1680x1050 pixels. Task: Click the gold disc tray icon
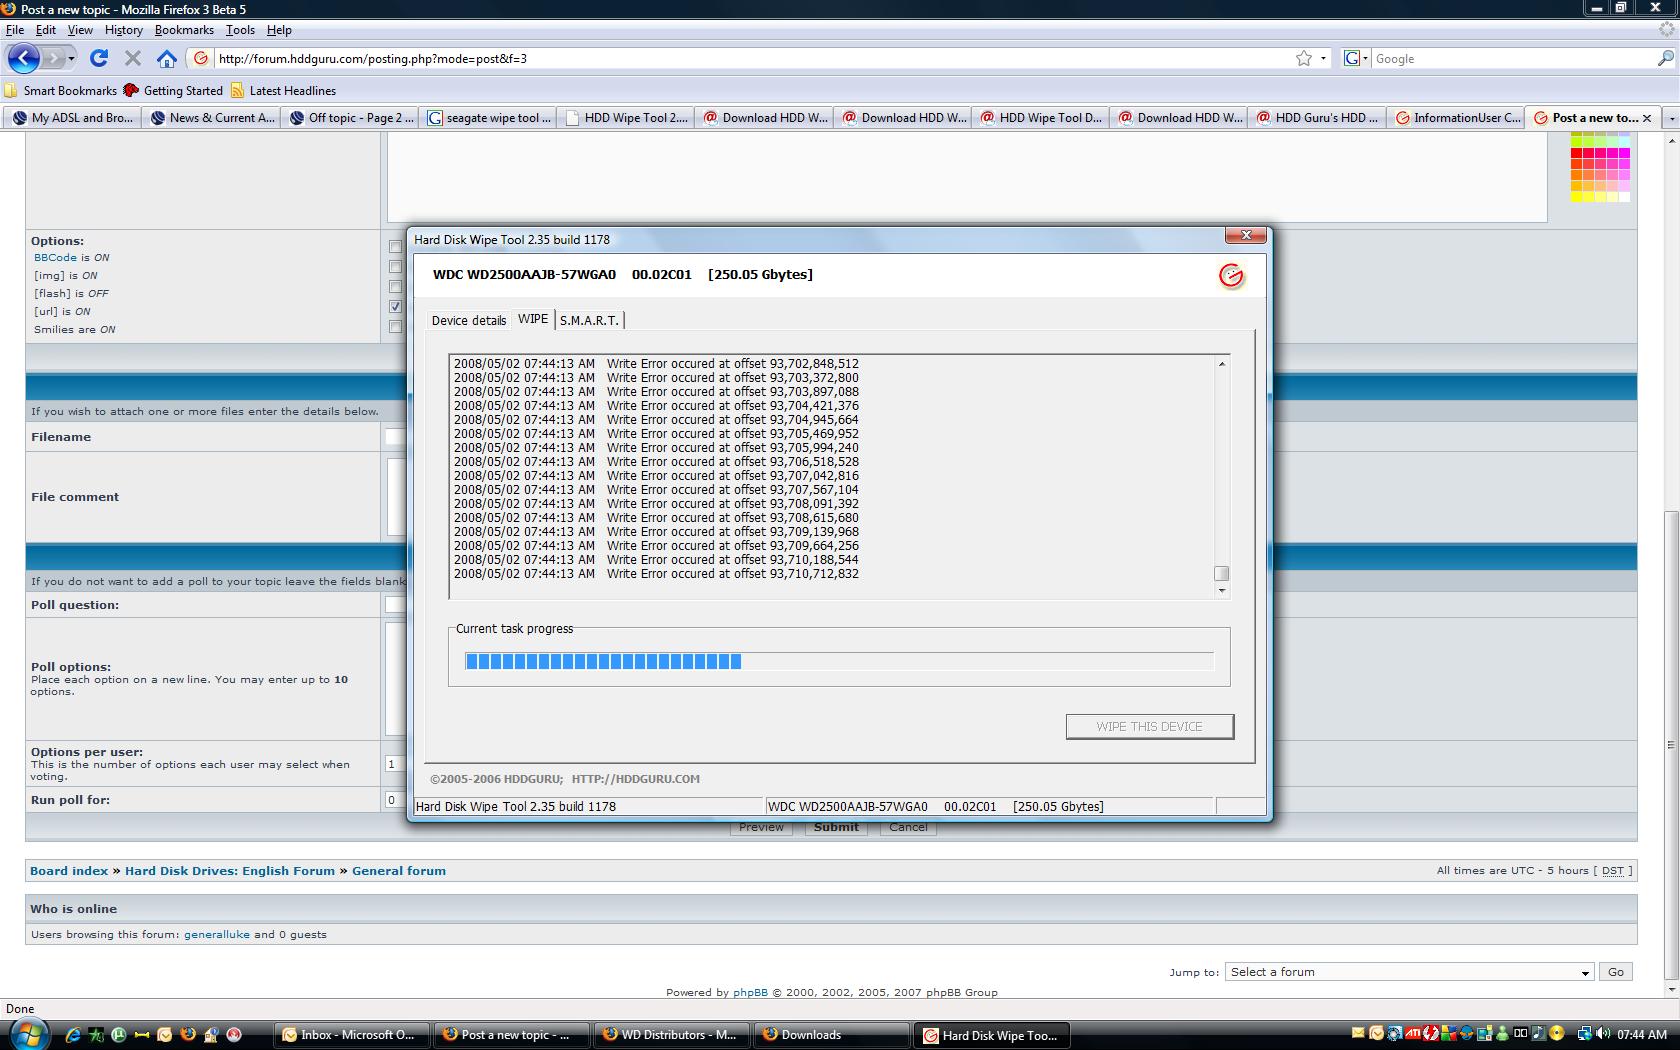pos(1557,1034)
